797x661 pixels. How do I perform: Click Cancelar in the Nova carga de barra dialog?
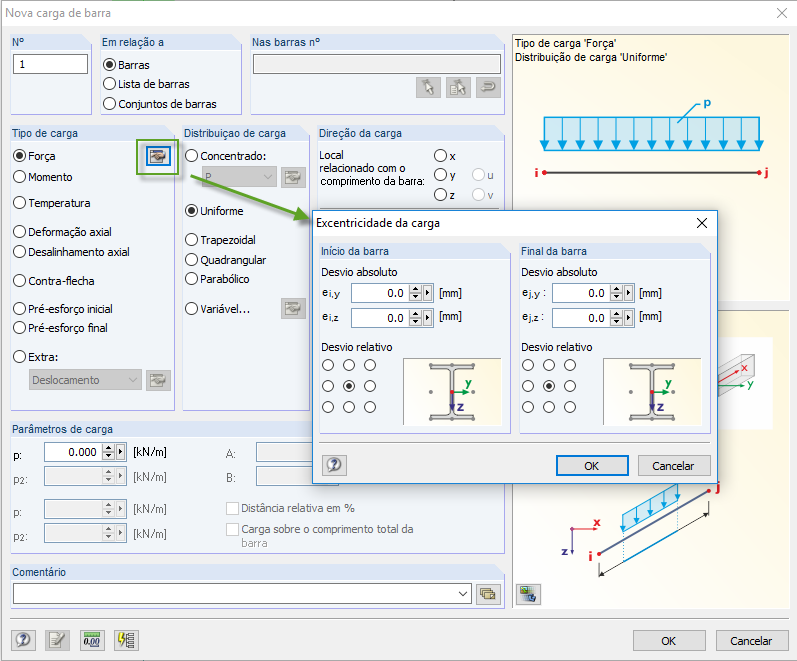point(752,641)
